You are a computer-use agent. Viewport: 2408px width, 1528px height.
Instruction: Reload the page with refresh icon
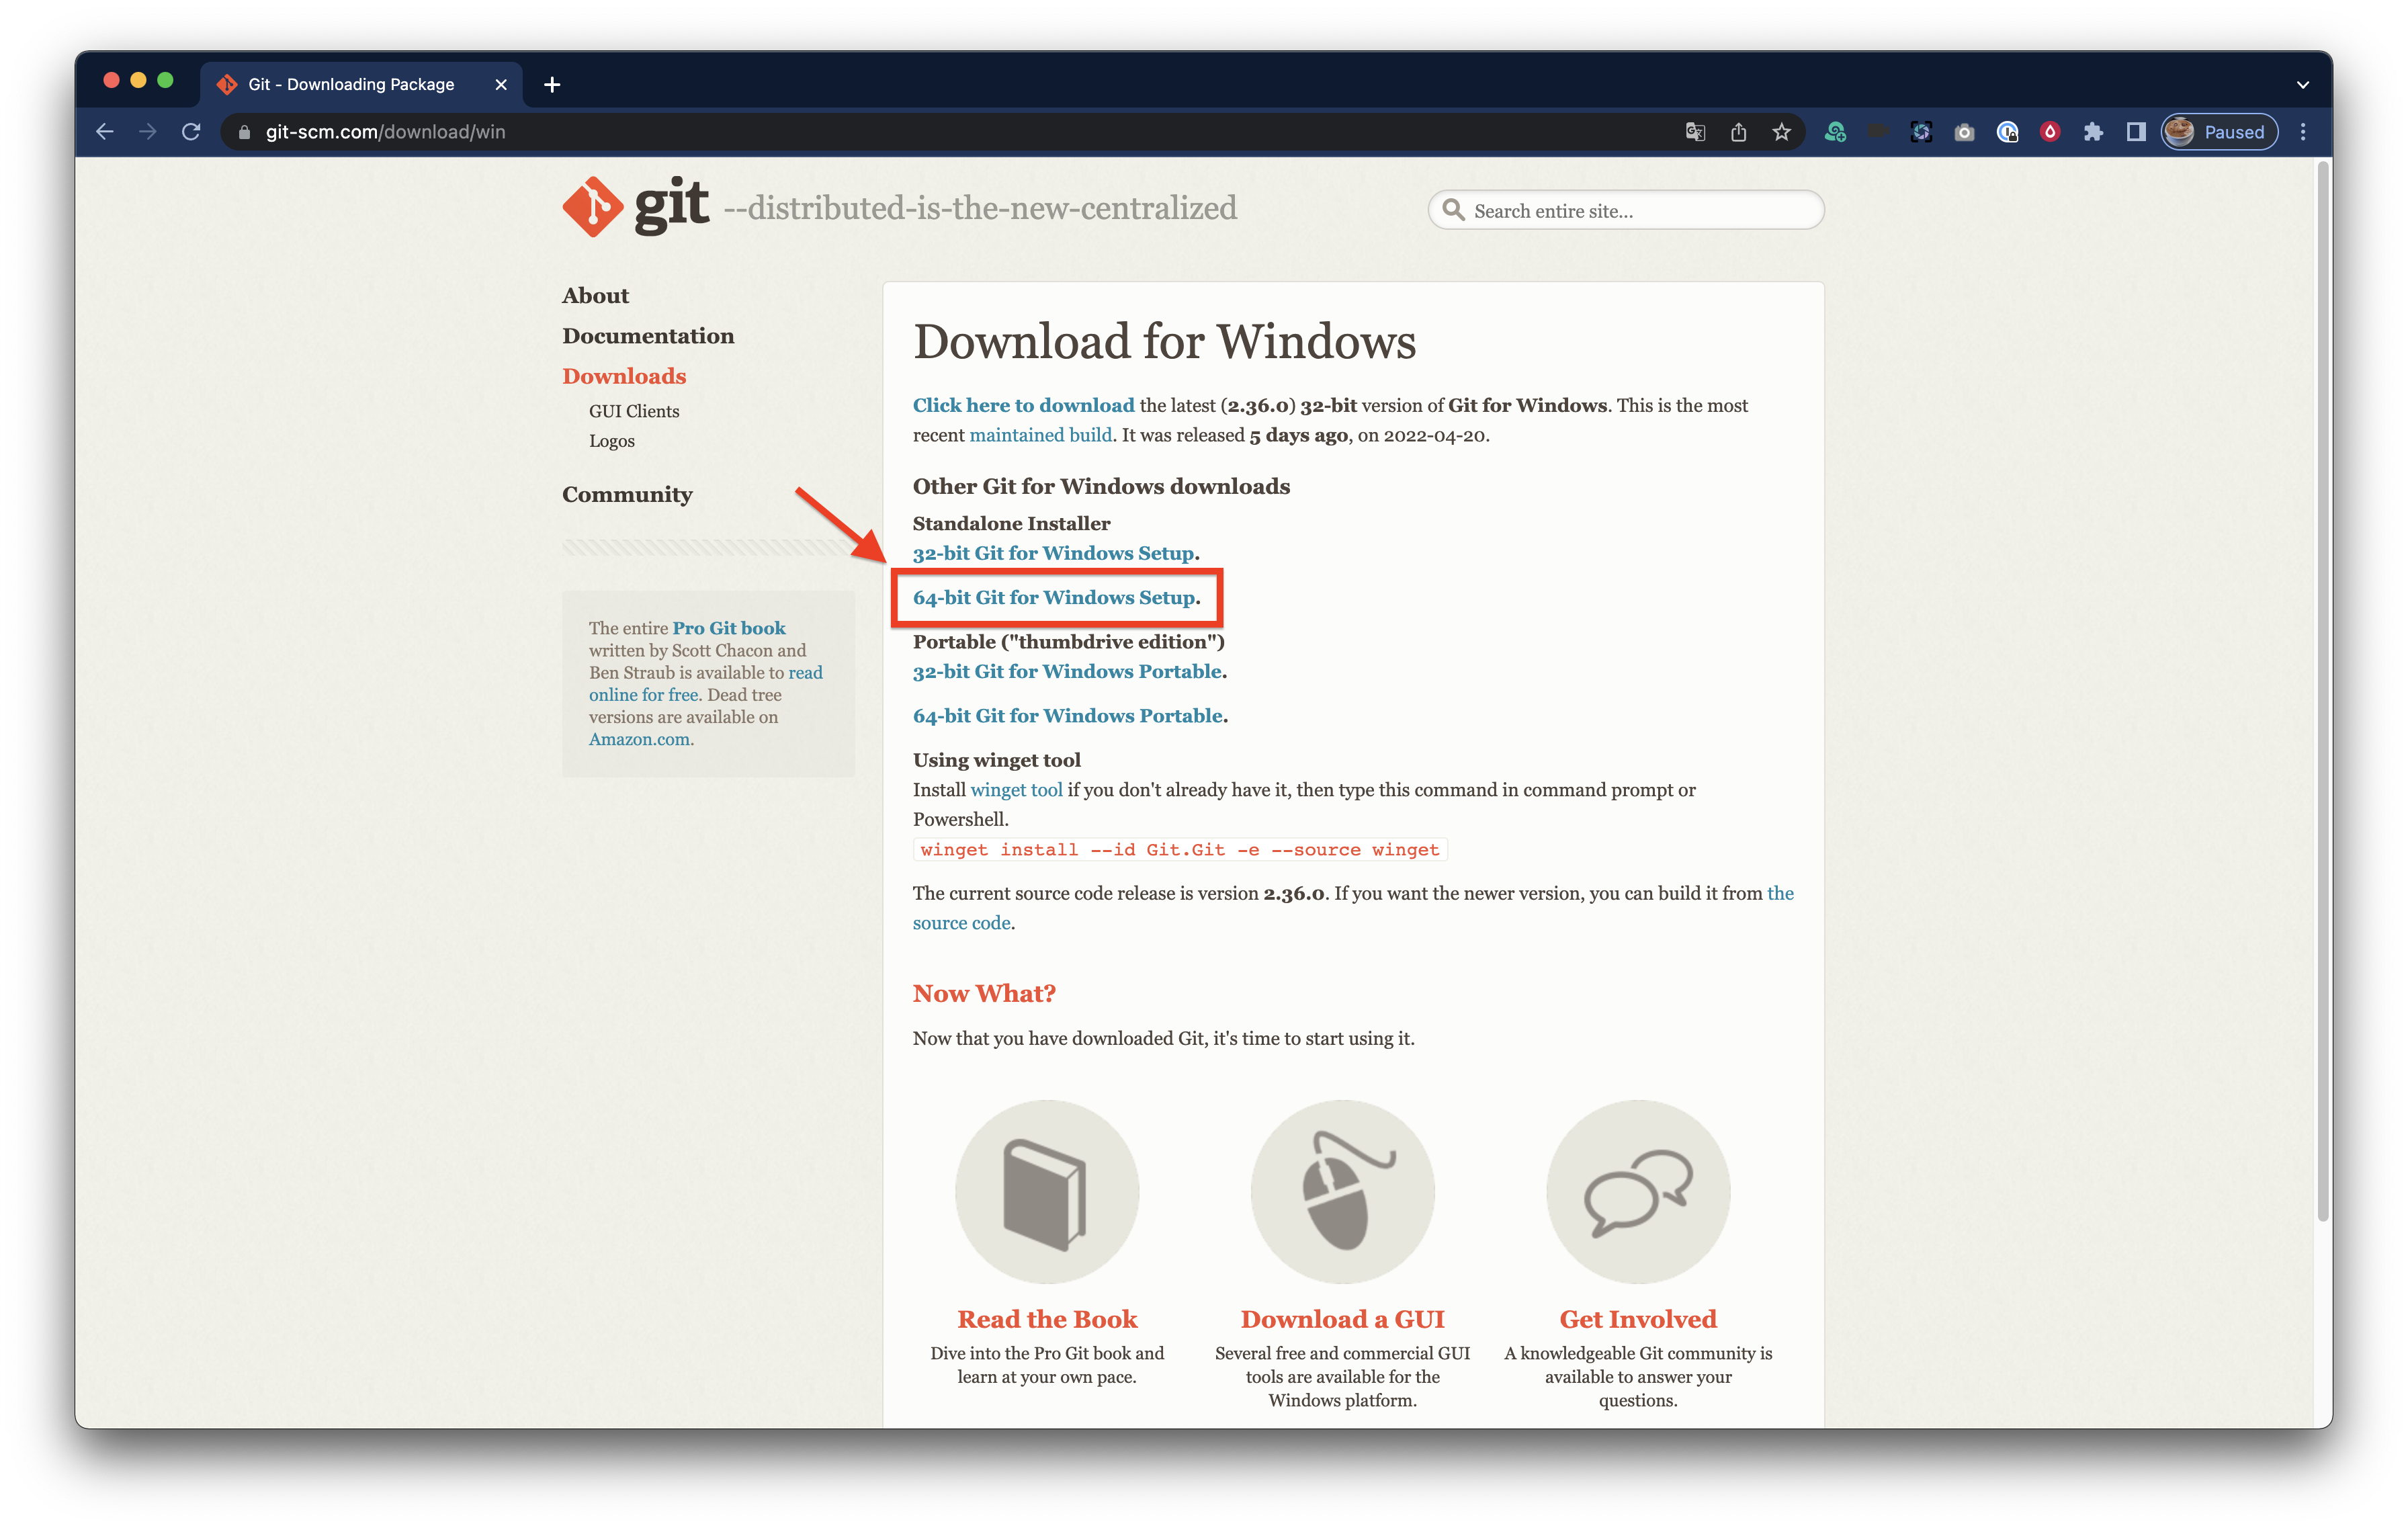(x=191, y=132)
